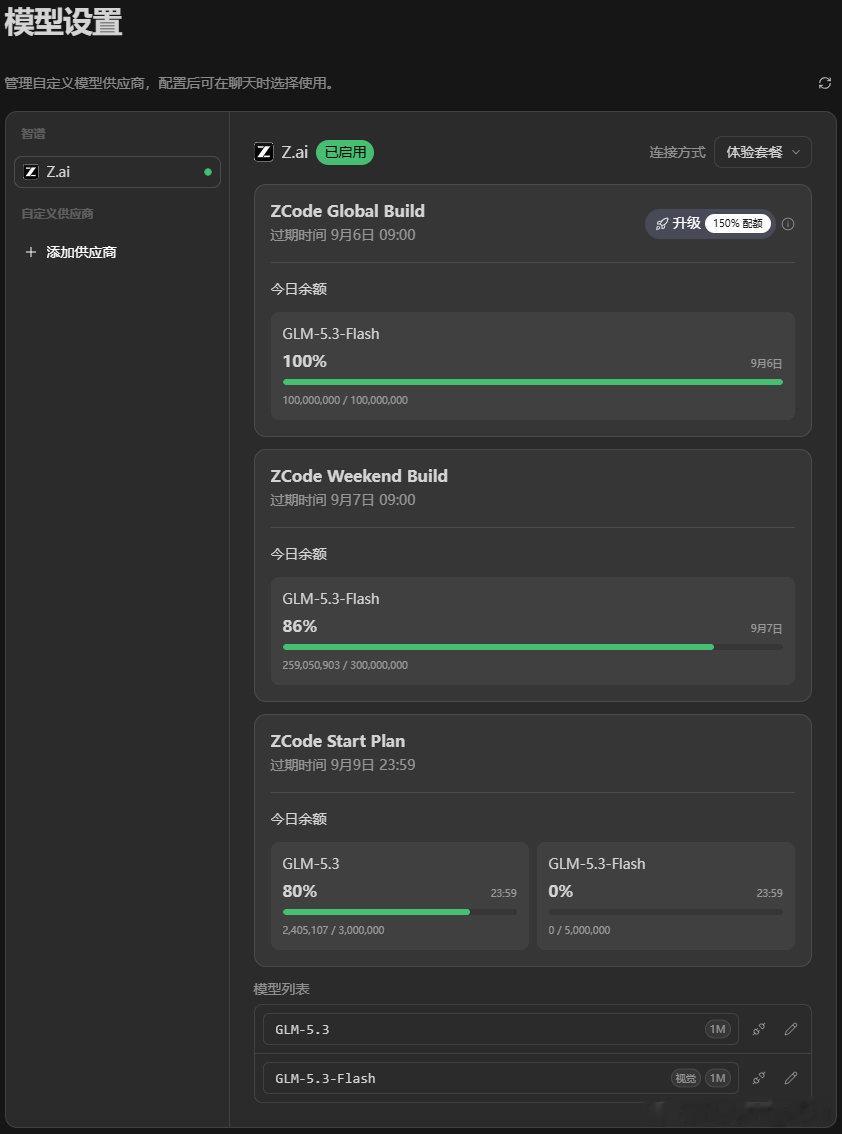Click the edit pencil icon for GLM-5.3-Flash

[x=791, y=1078]
